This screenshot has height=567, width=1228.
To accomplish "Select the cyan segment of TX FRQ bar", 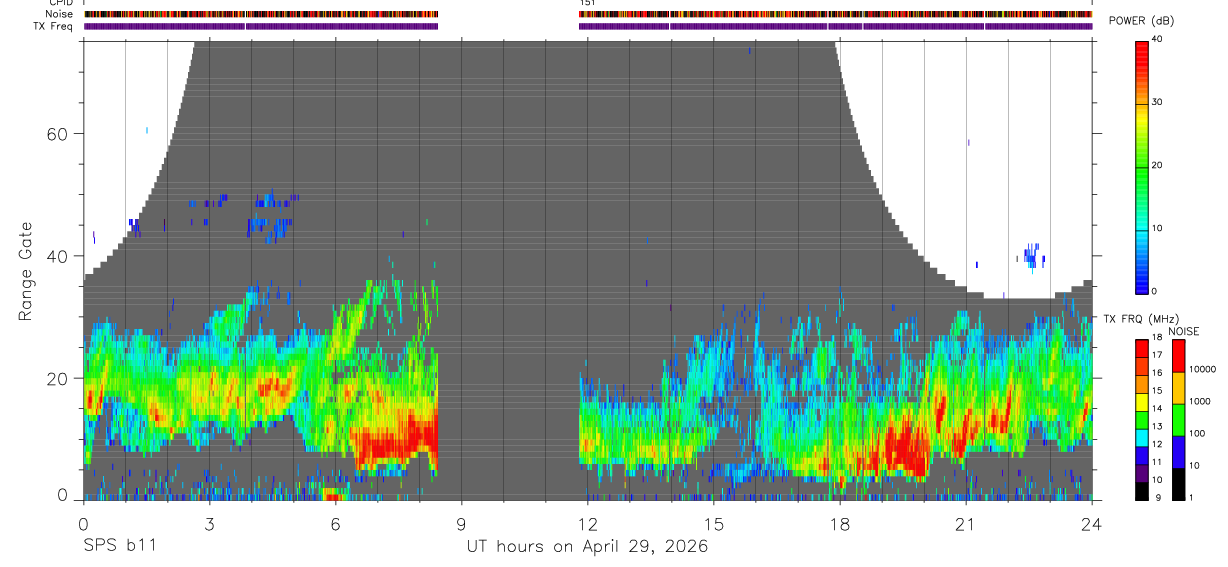I will (x=1142, y=437).
